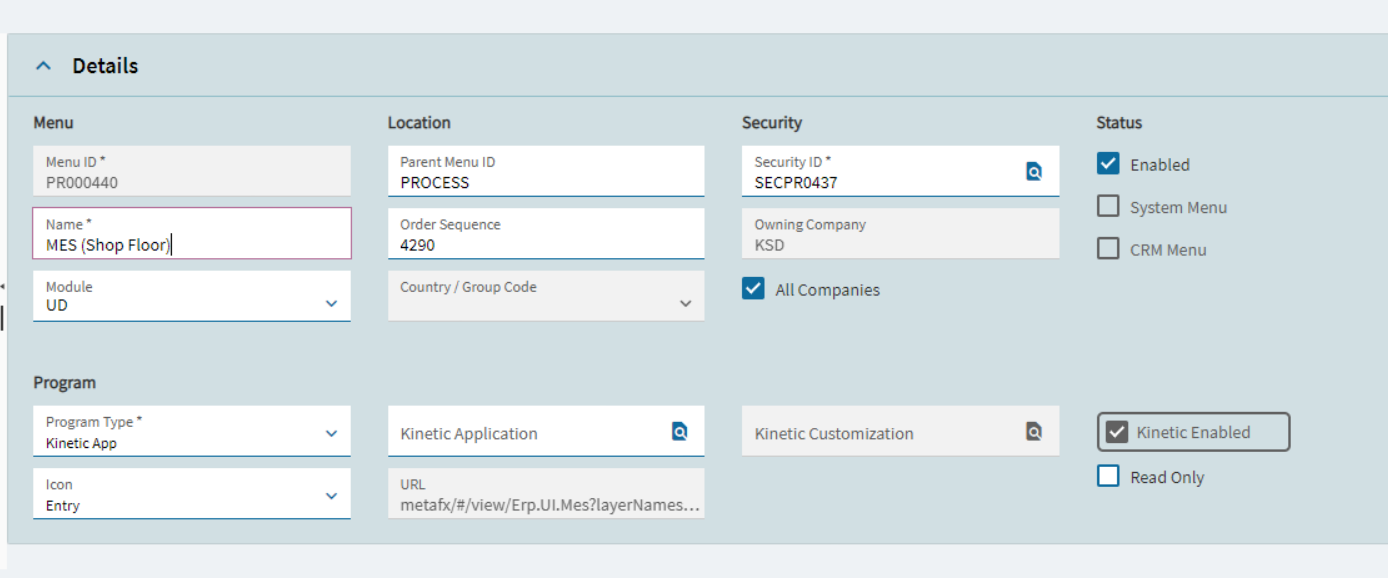Expand the Module dropdown
This screenshot has width=1388, height=578.
(x=332, y=304)
